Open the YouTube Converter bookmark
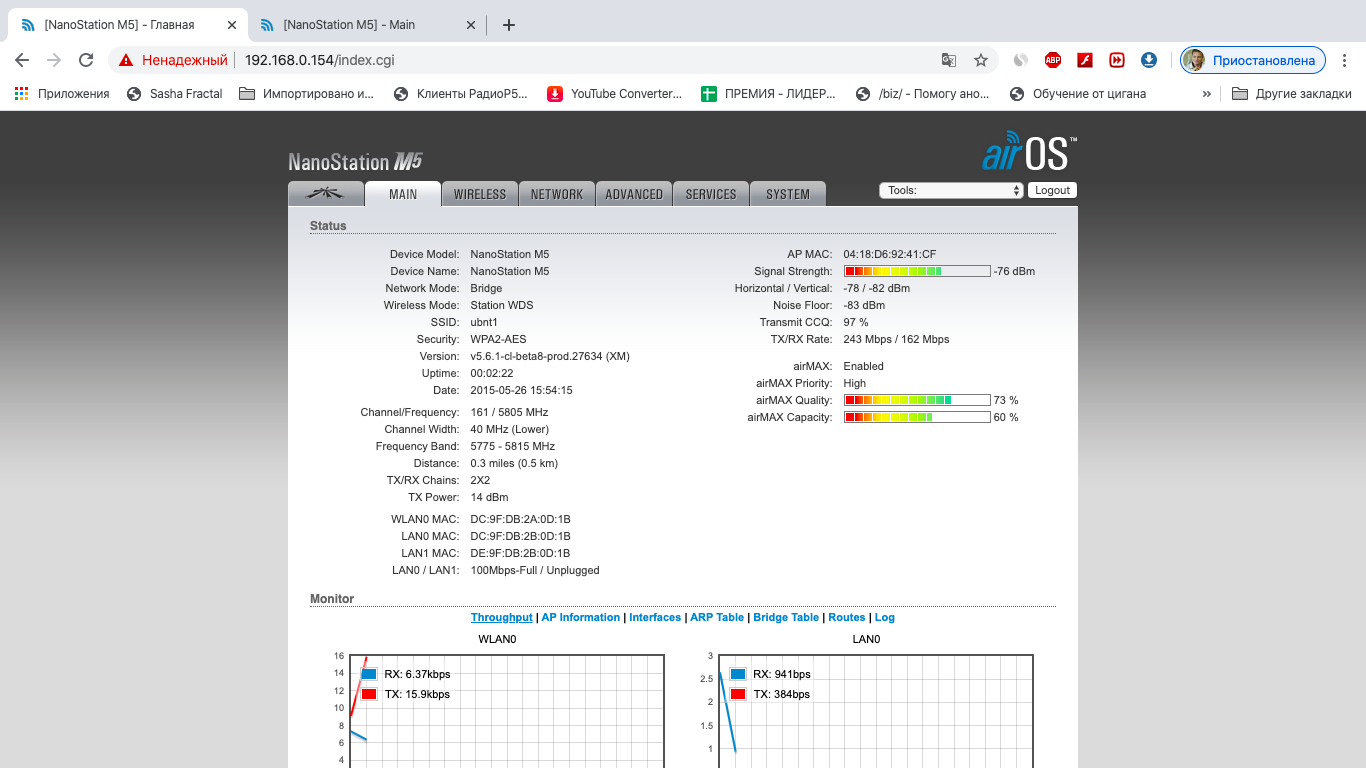Image resolution: width=1366 pixels, height=768 pixels. 615,94
